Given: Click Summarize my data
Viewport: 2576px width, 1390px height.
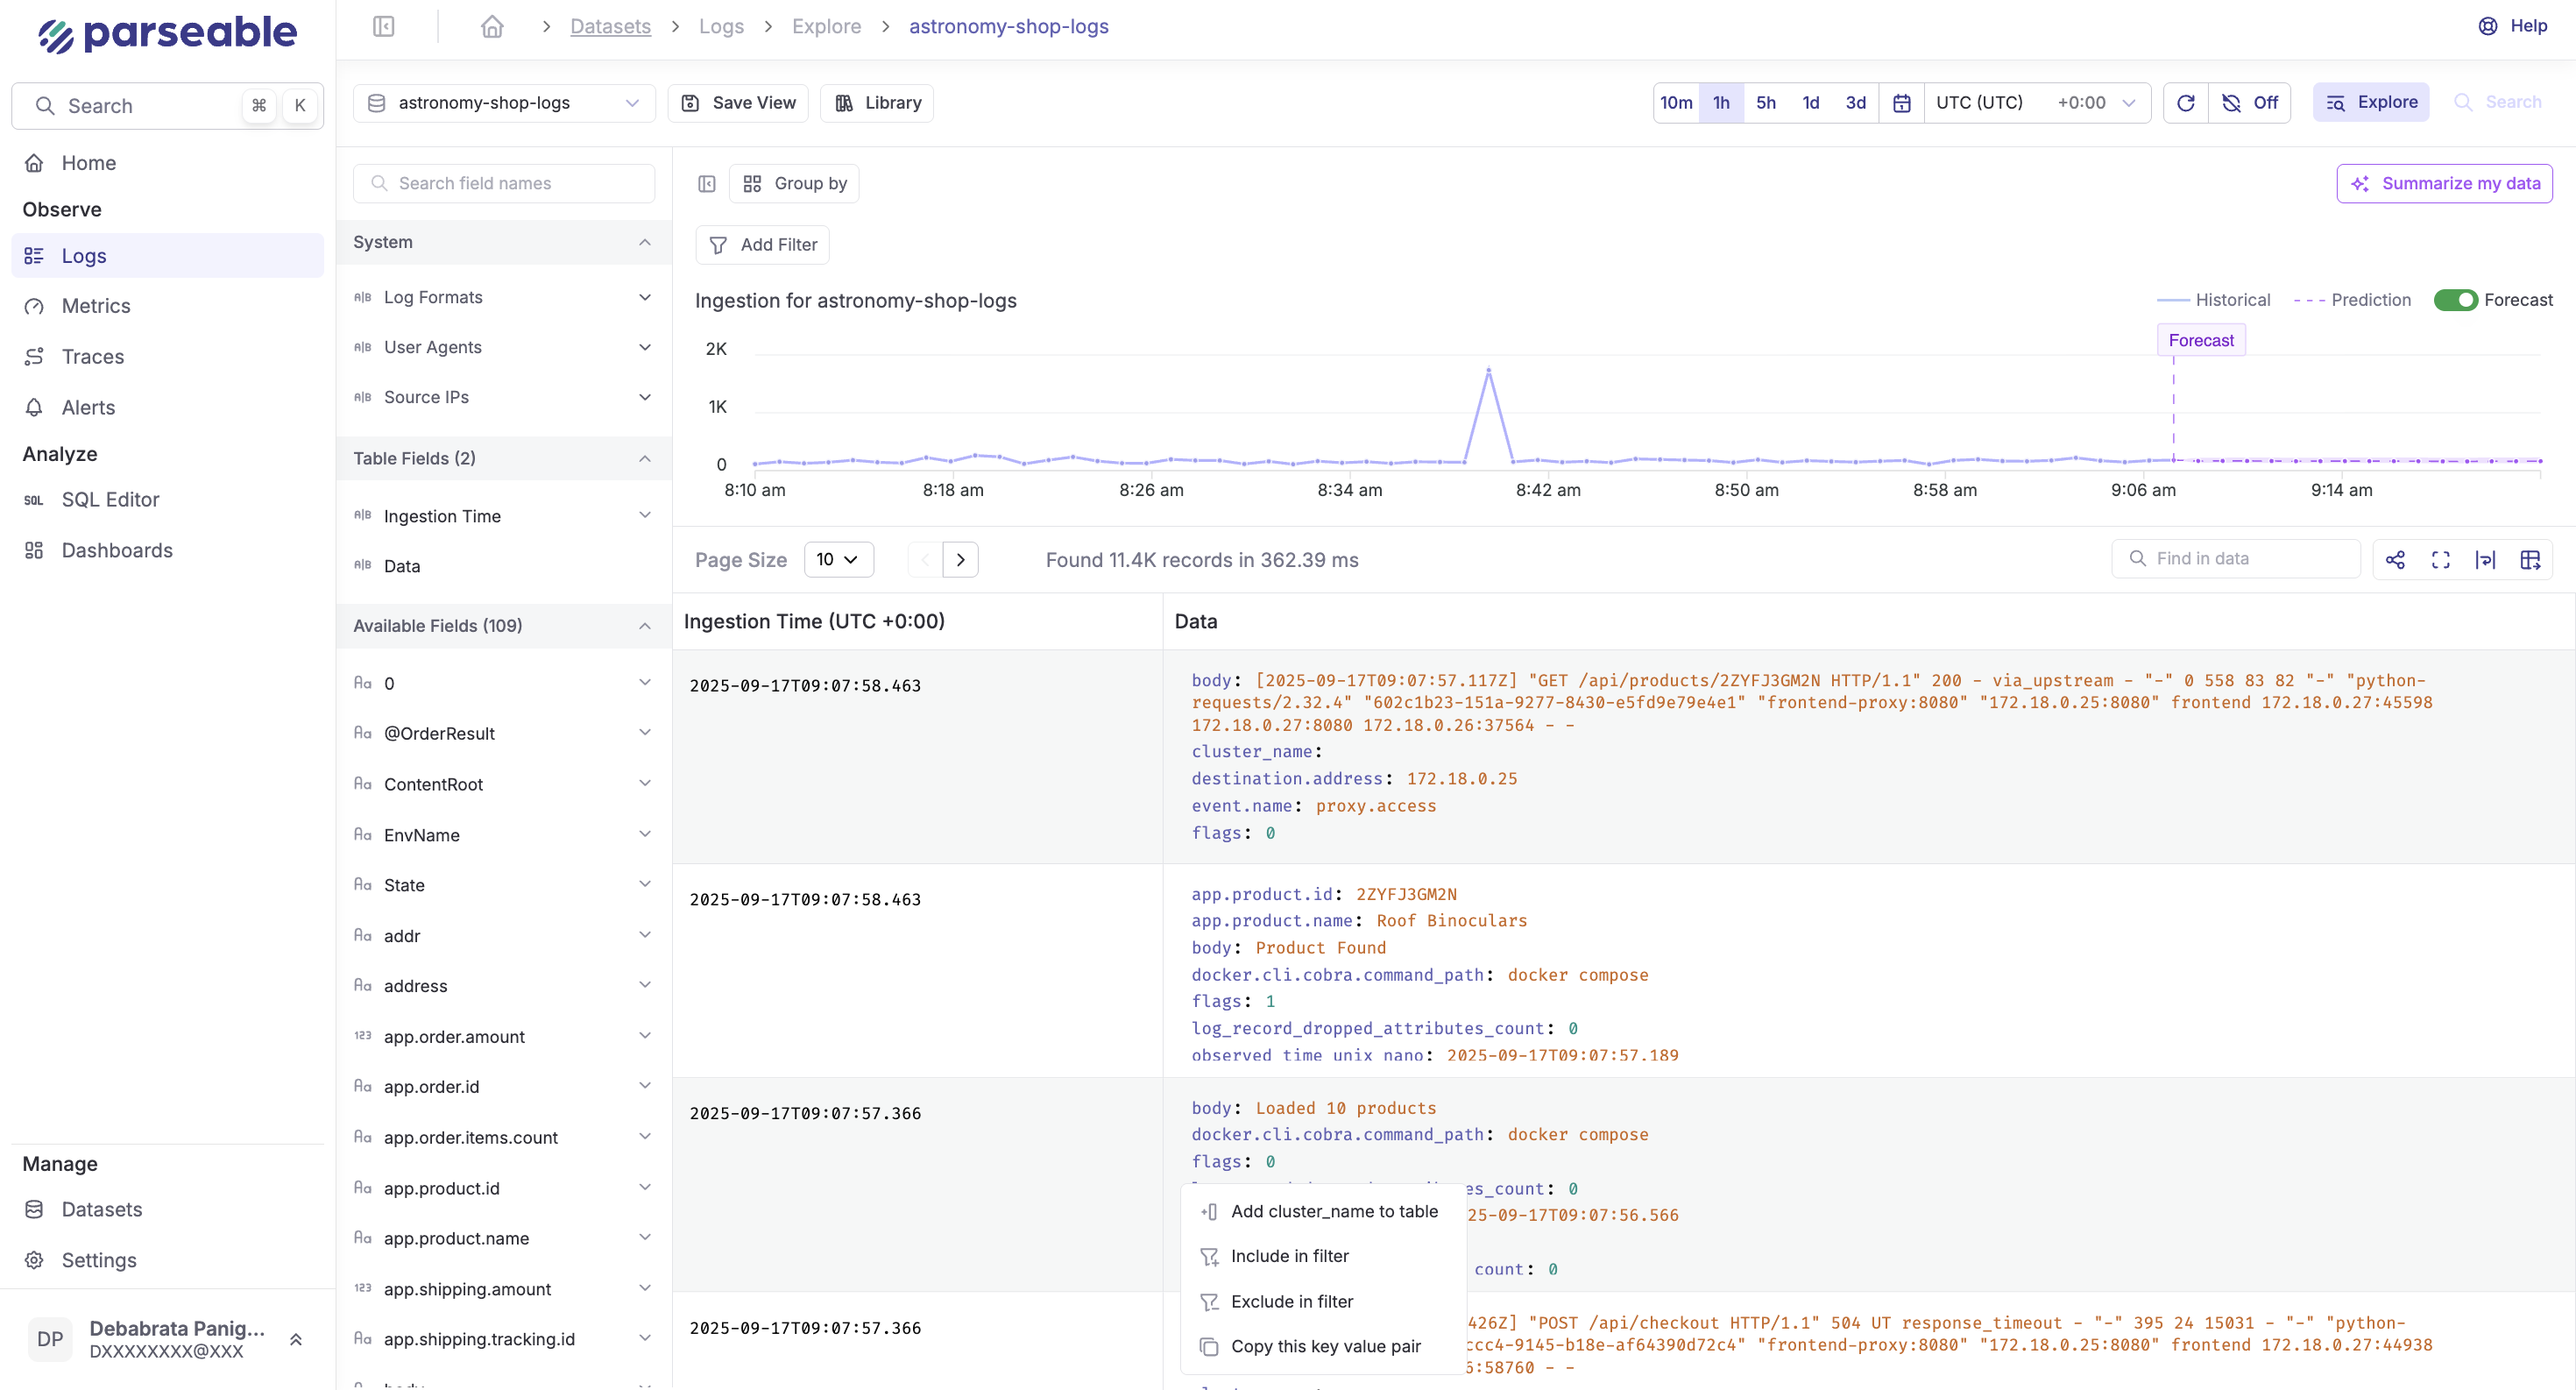Looking at the screenshot, I should [2444, 184].
